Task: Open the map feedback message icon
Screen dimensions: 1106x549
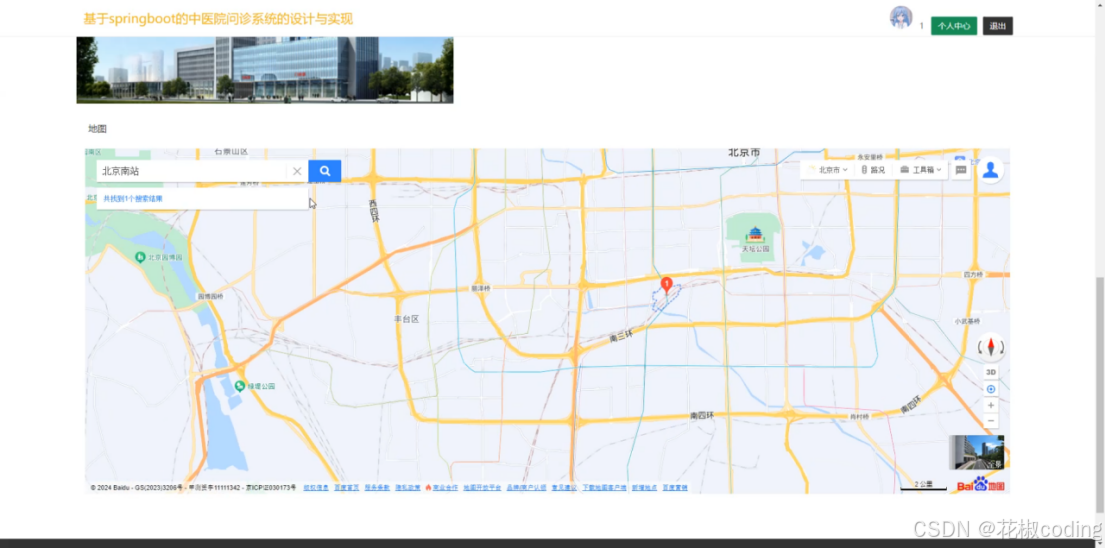Action: (x=961, y=170)
